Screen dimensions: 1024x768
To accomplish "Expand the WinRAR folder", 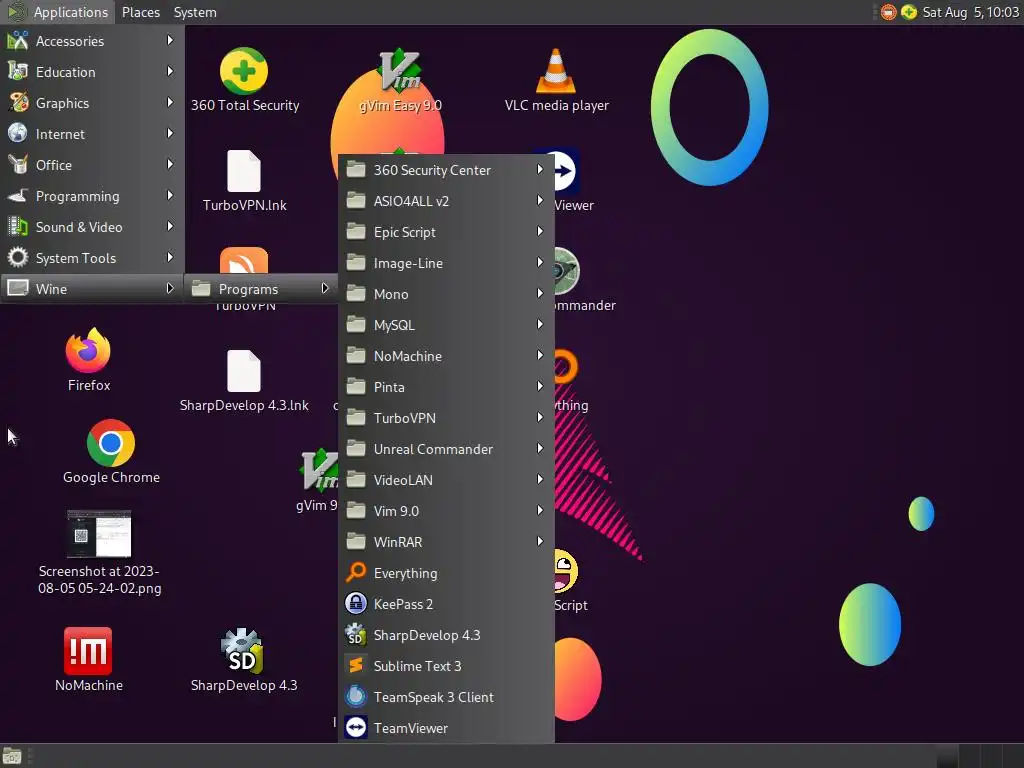I will (x=446, y=542).
